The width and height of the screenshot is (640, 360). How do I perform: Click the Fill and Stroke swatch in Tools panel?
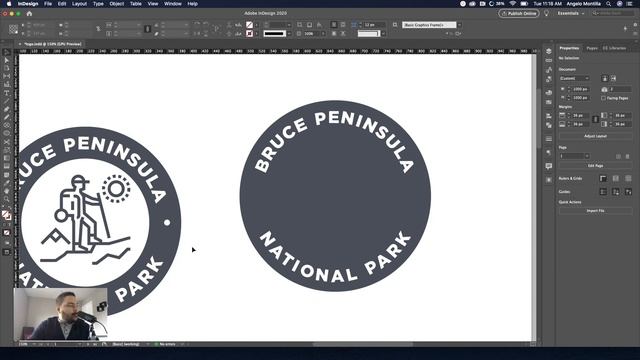[x=6, y=215]
